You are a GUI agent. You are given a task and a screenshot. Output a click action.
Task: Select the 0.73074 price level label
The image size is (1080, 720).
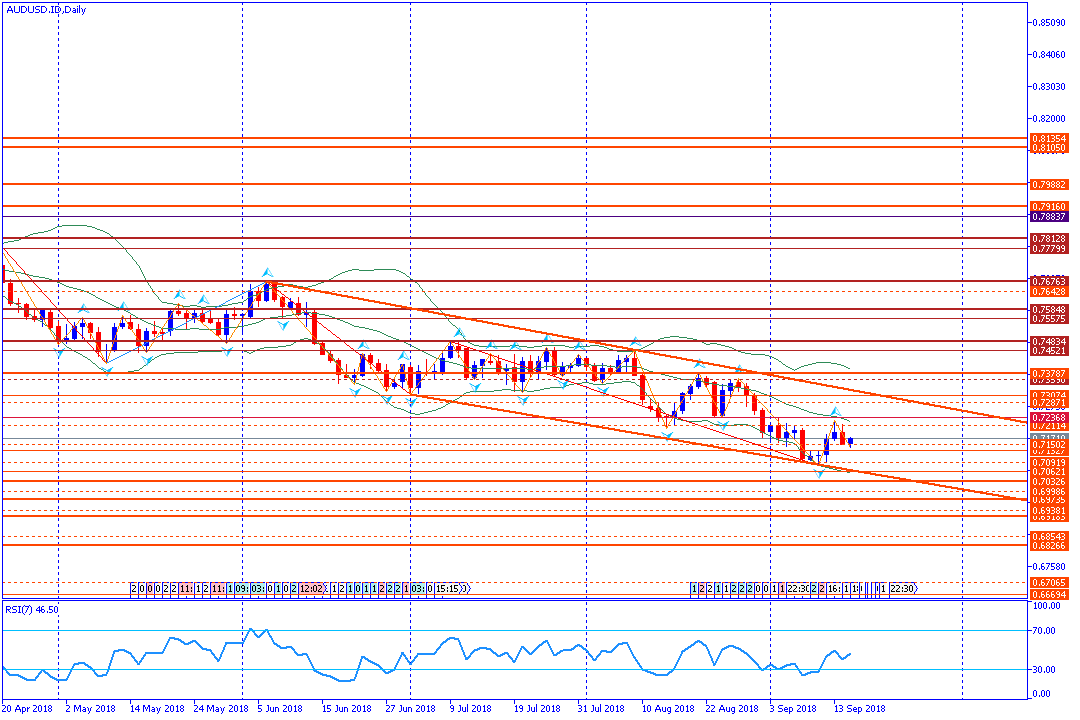click(1048, 395)
